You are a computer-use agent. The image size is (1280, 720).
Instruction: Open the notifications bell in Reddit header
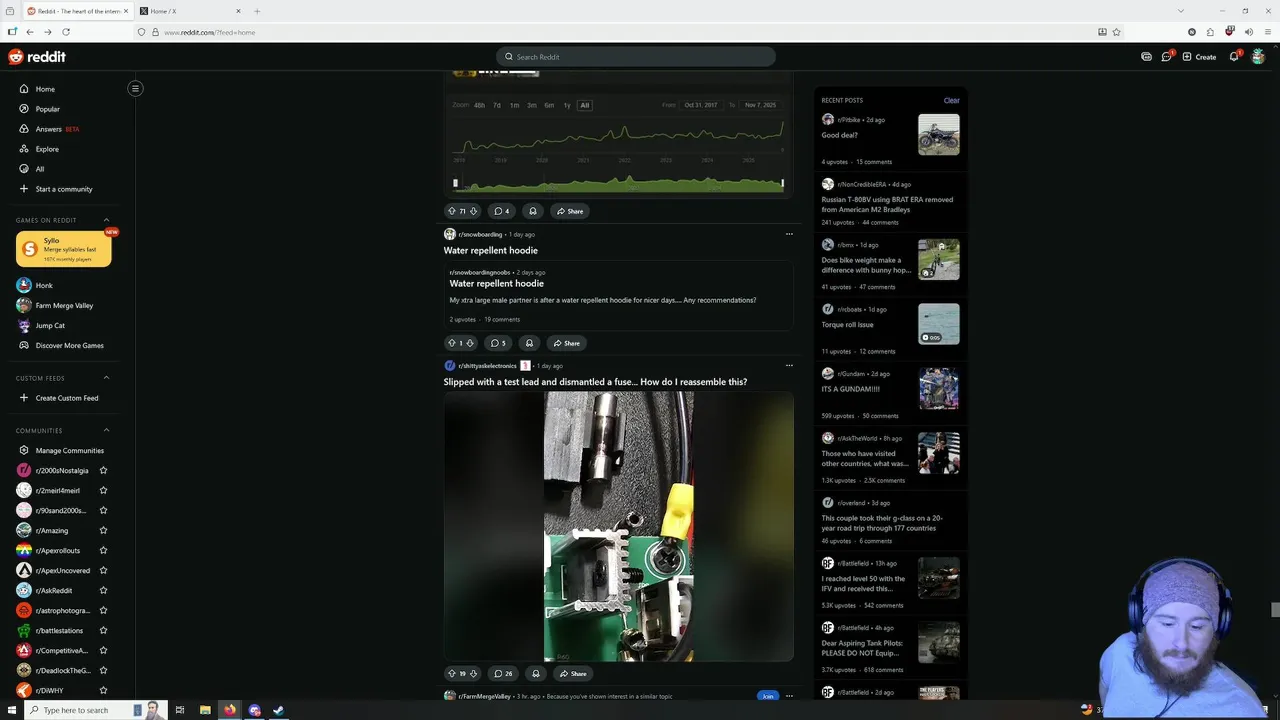[x=1234, y=57]
